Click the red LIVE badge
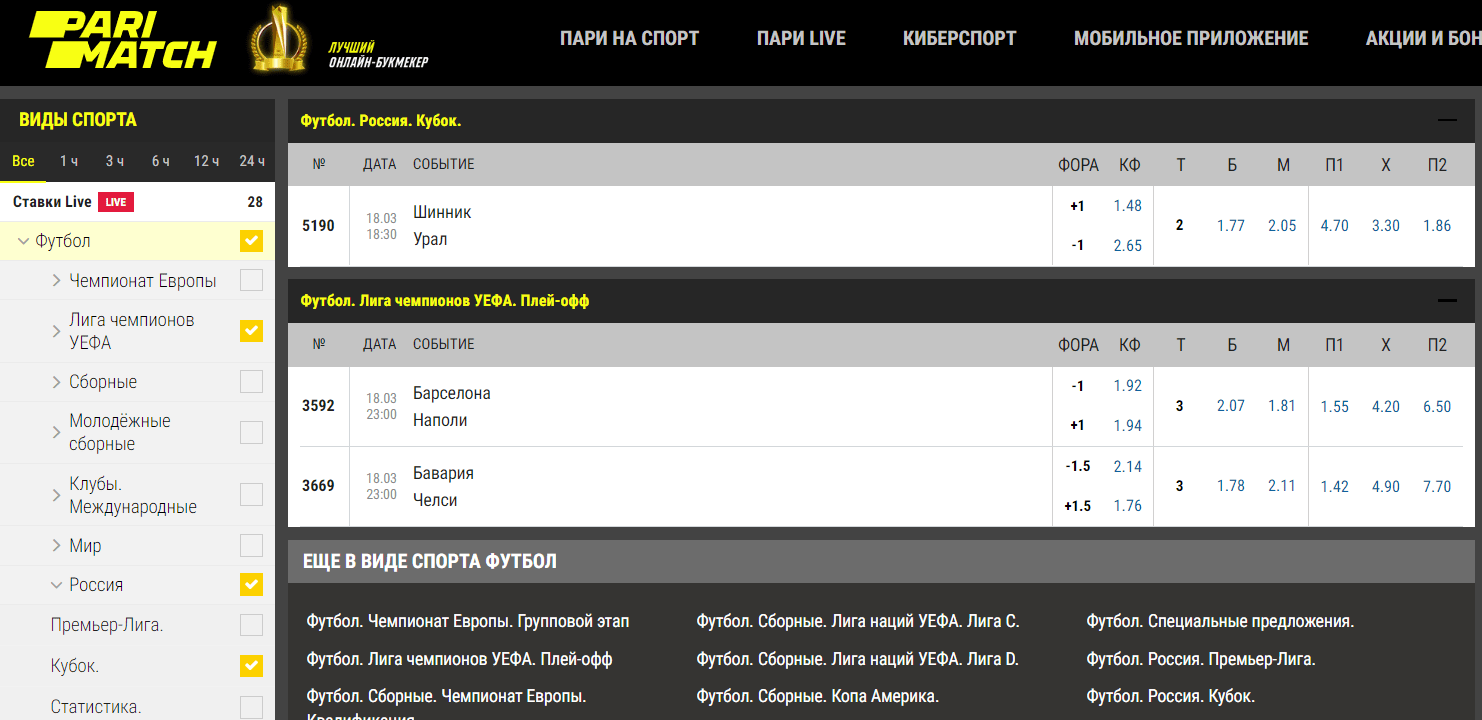 pos(115,202)
